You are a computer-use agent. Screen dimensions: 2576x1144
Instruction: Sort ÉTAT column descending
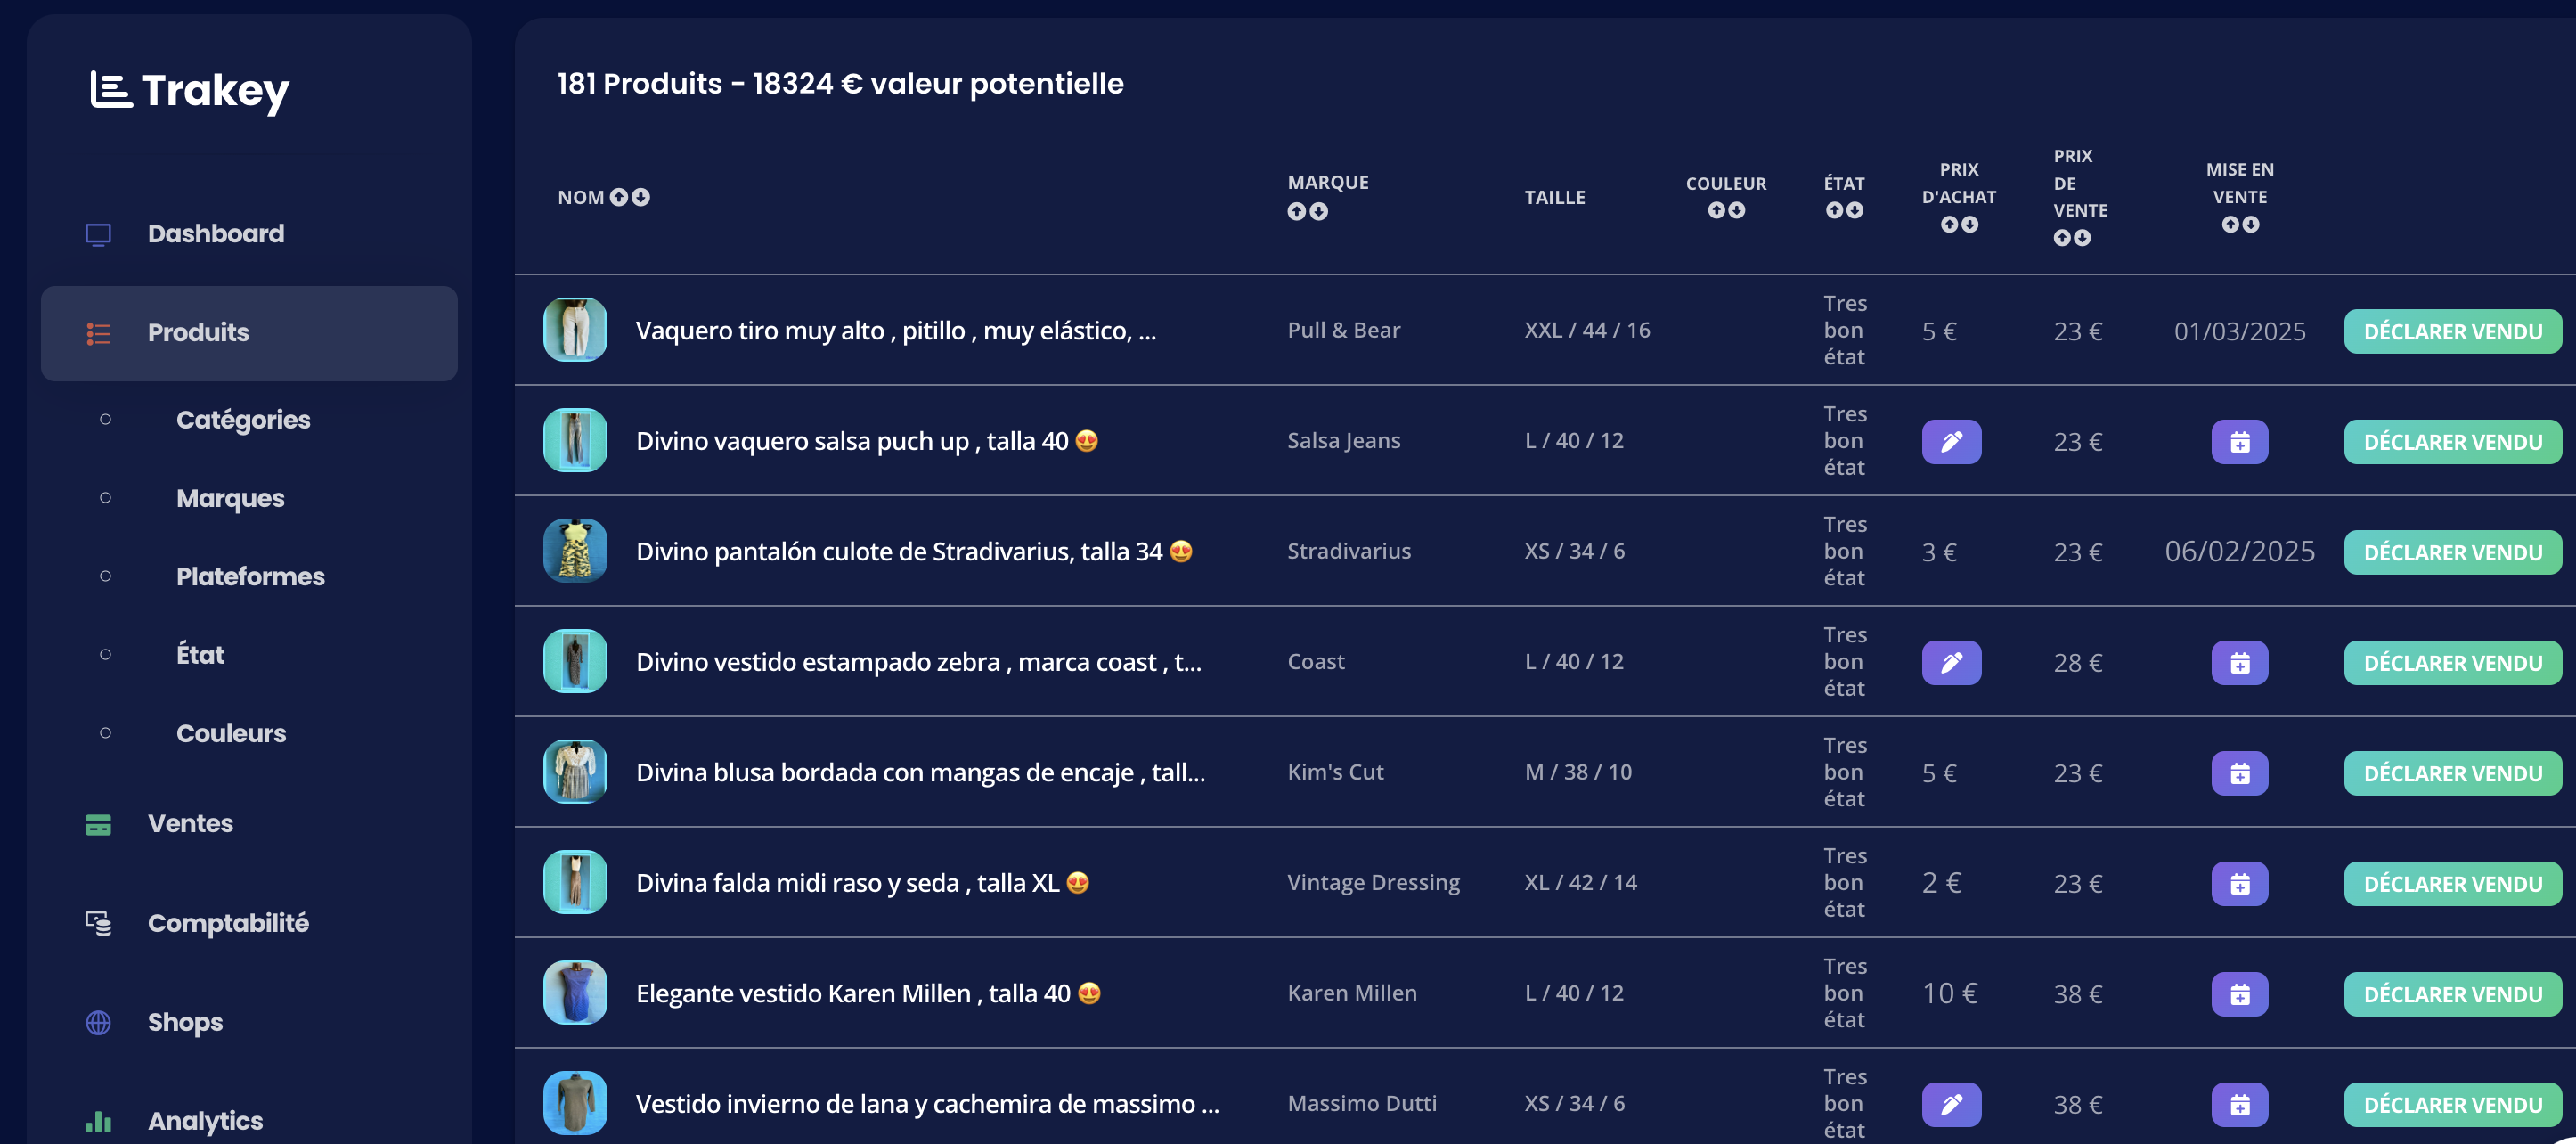(x=1855, y=210)
